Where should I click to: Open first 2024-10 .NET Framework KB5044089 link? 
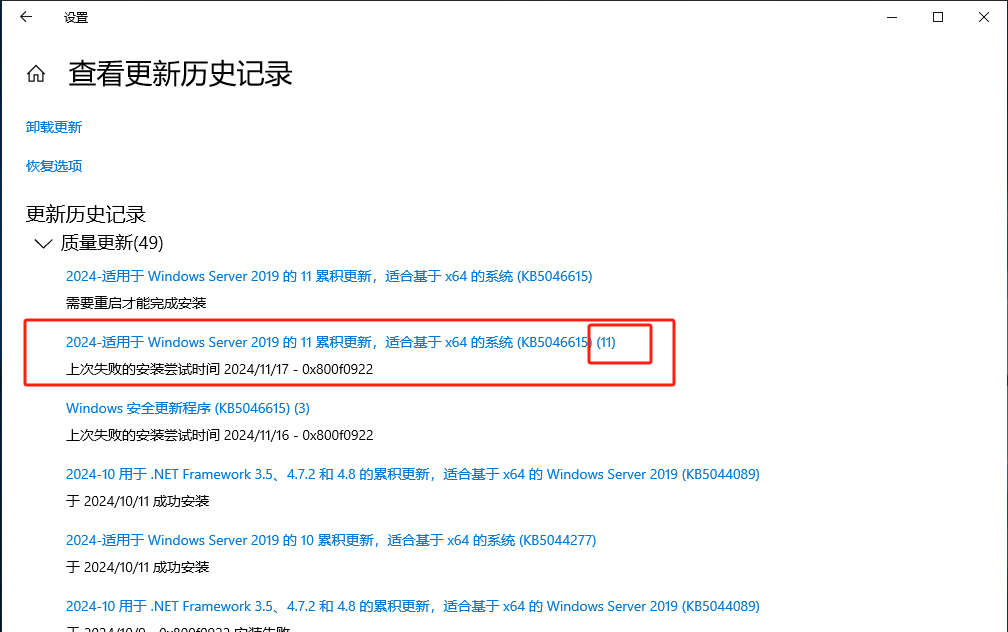[413, 474]
